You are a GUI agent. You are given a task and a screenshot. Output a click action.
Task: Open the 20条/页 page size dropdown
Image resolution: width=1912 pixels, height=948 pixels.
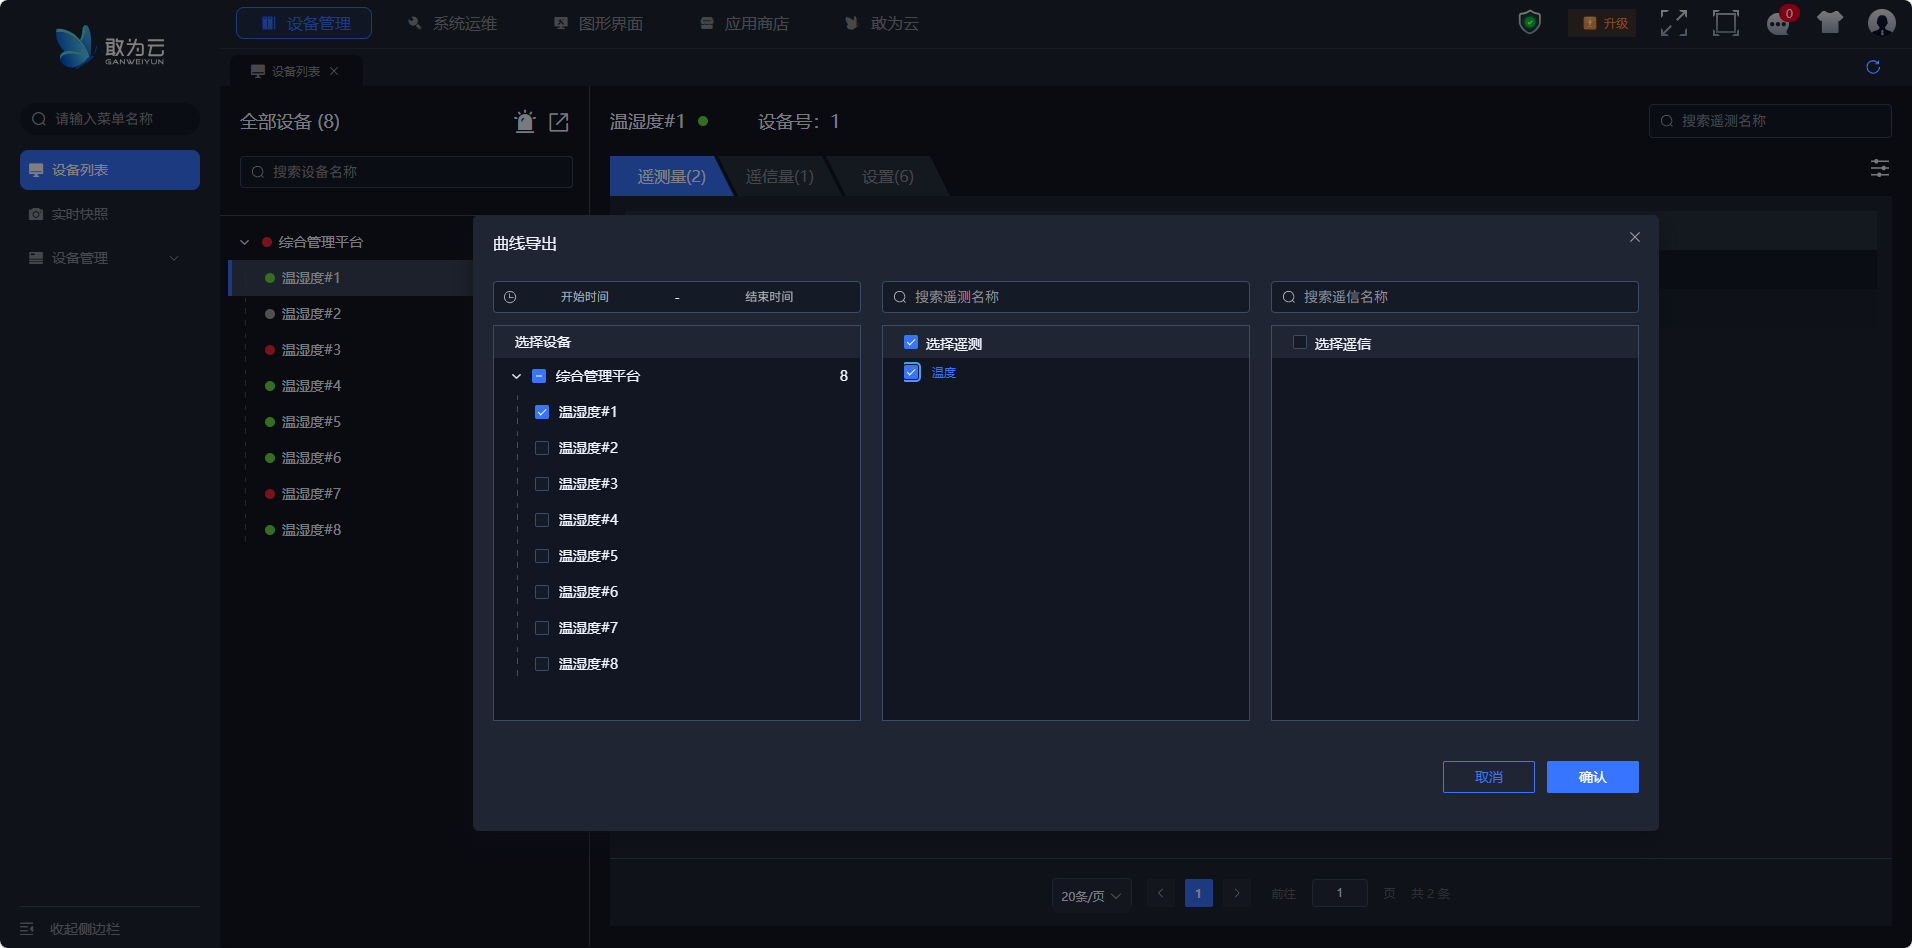click(1091, 896)
